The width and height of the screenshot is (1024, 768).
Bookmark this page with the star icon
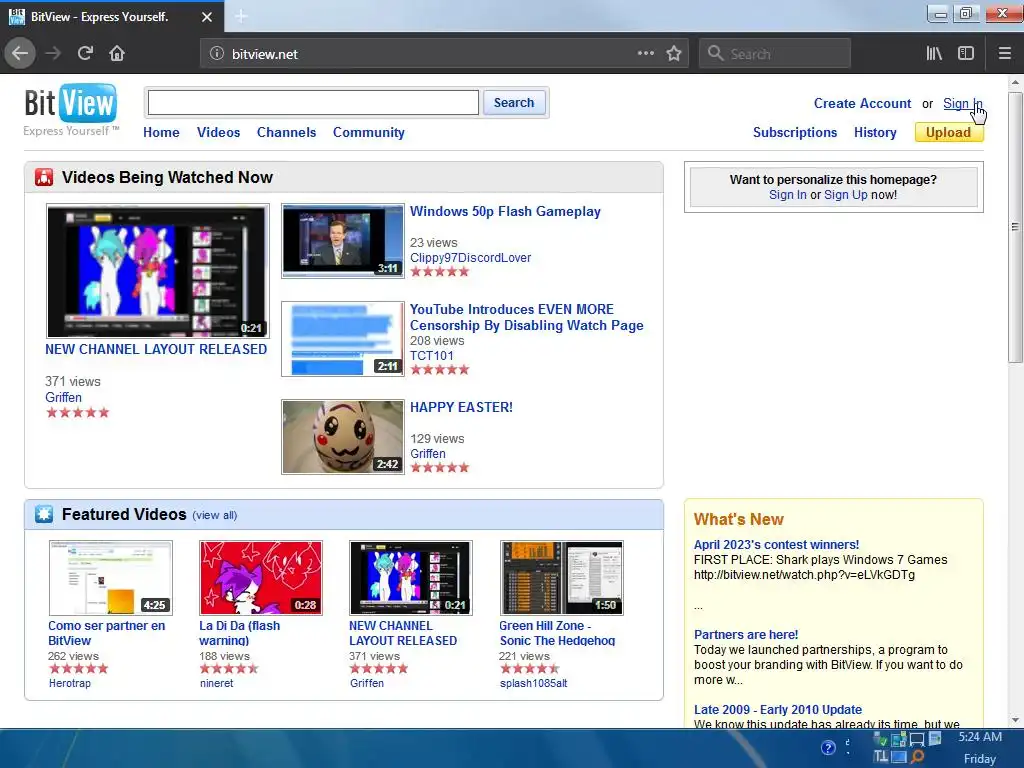coord(674,54)
